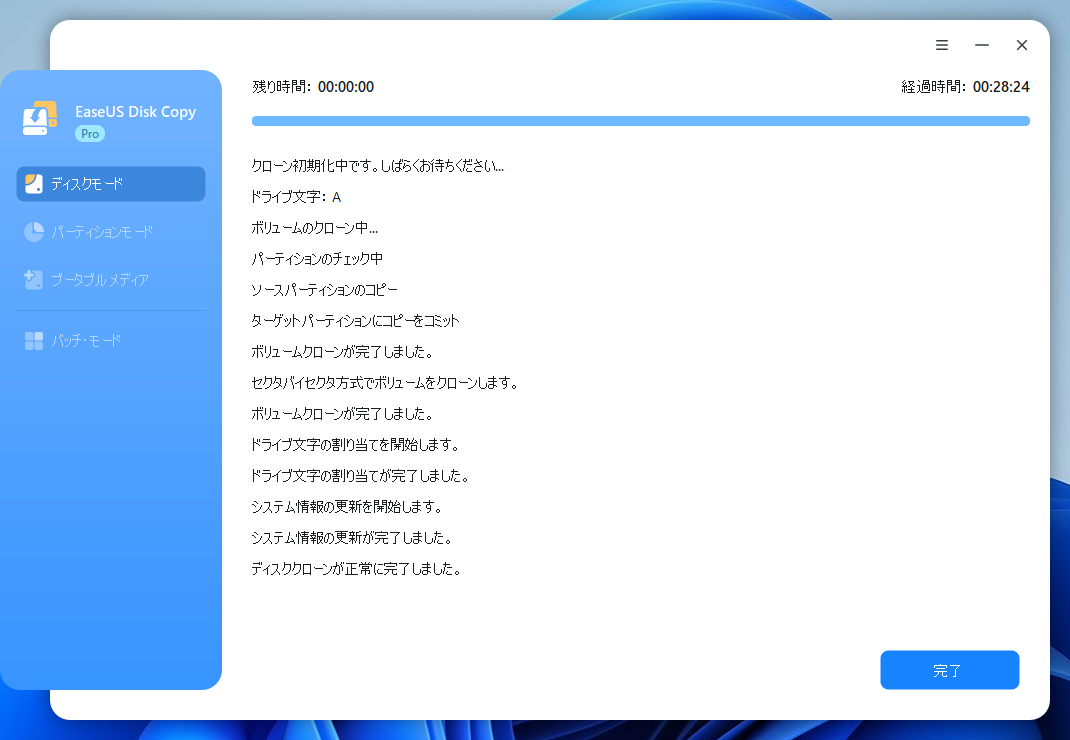Click the bootable media icon in the sidebar
The height and width of the screenshot is (740, 1070).
[34, 280]
